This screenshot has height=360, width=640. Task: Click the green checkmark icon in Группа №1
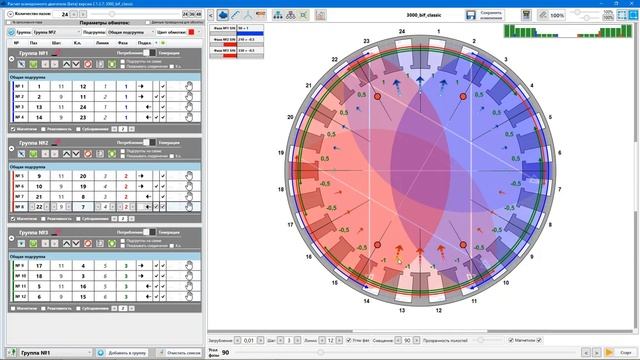pyautogui.click(x=33, y=64)
